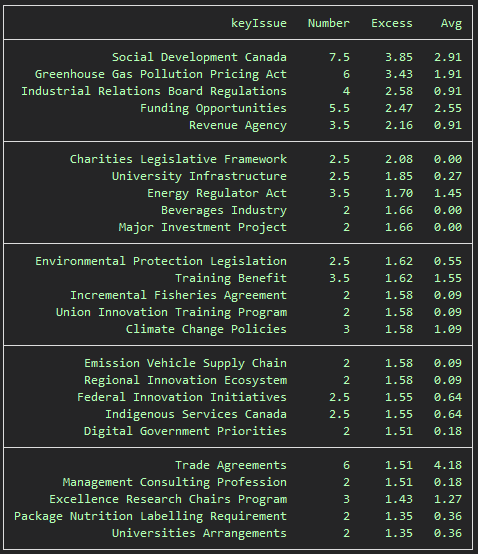Select the Excess value 1.70
Image resolution: width=478 pixels, height=554 pixels.
[x=399, y=193]
